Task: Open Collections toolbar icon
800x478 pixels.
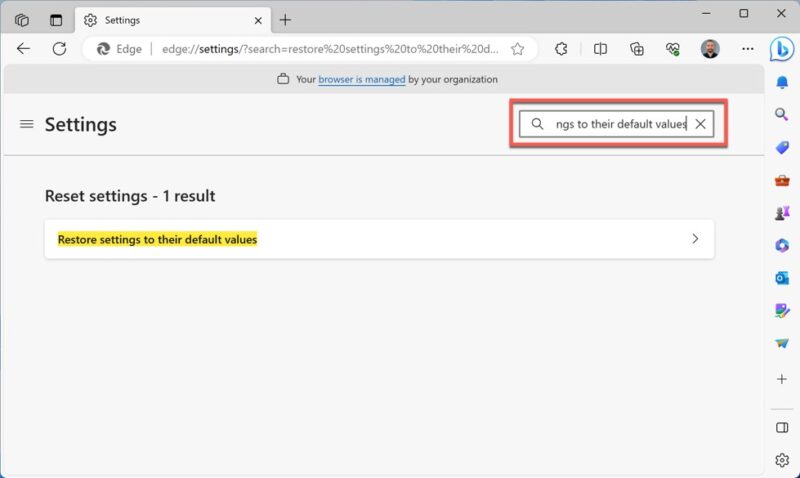Action: (636, 49)
